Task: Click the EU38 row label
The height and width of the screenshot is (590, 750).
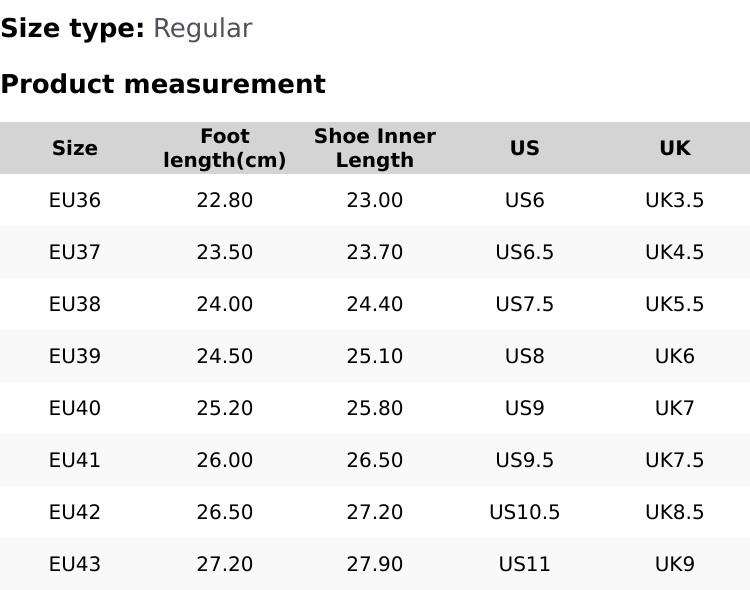Action: click(75, 304)
